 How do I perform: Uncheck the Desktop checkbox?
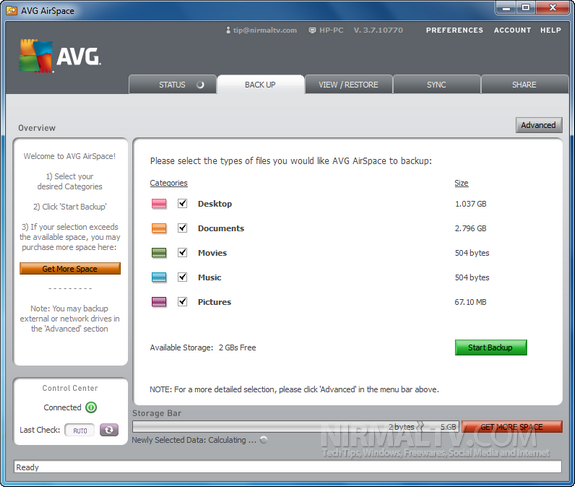pyautogui.click(x=182, y=203)
